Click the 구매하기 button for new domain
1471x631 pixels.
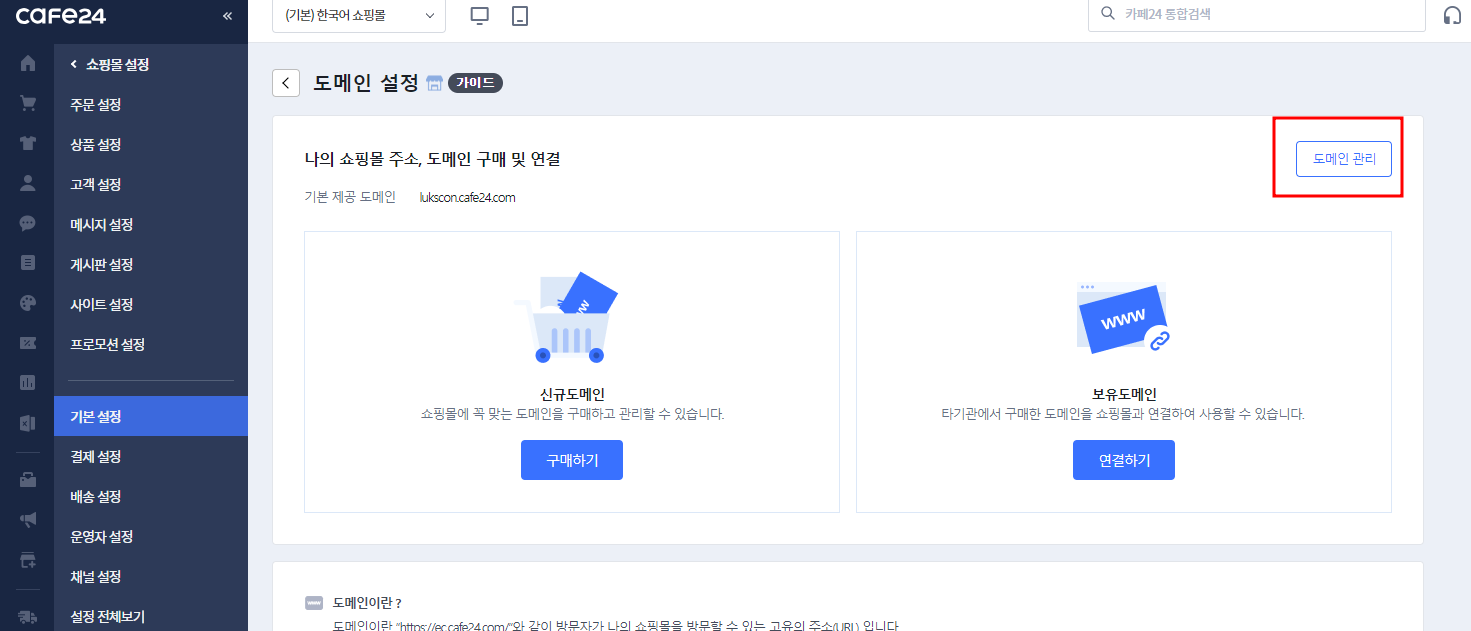(571, 459)
